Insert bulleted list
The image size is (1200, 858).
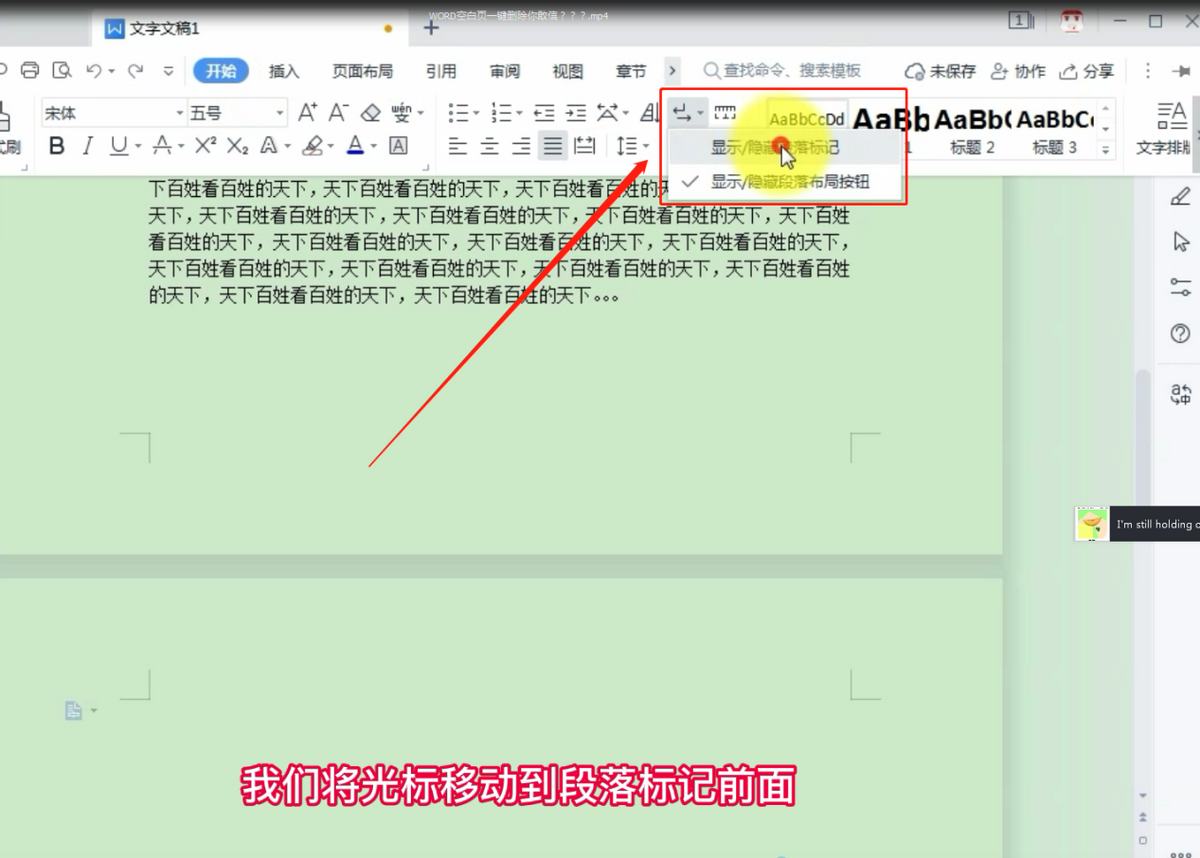(458, 112)
